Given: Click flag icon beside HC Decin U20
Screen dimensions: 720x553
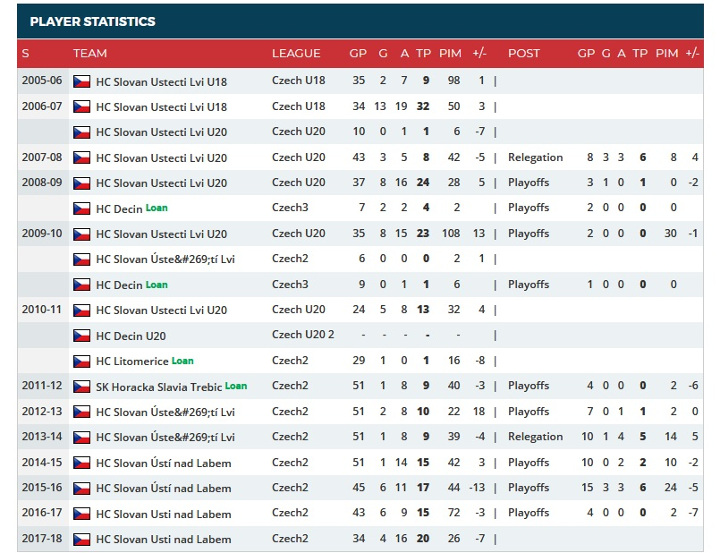Looking at the screenshot, I should [x=82, y=336].
